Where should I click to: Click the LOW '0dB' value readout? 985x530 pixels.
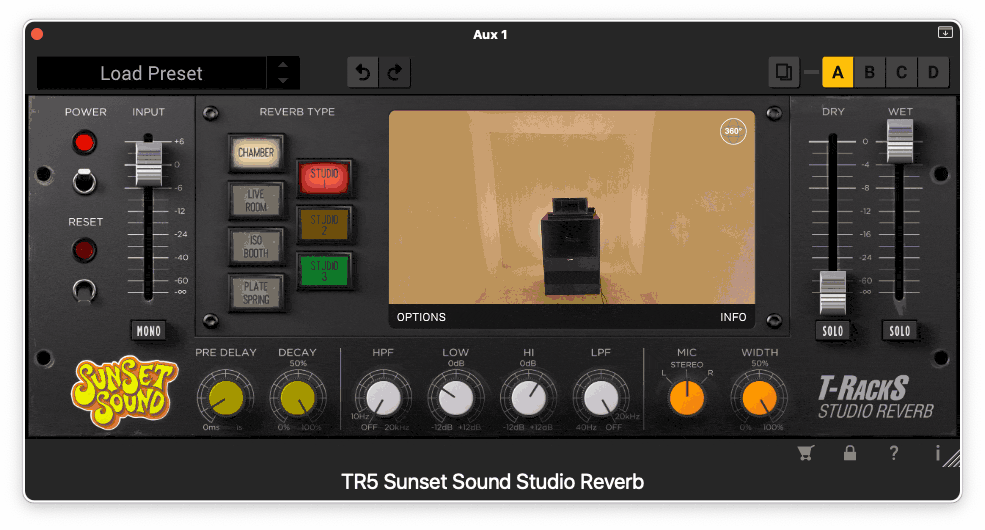[456, 364]
